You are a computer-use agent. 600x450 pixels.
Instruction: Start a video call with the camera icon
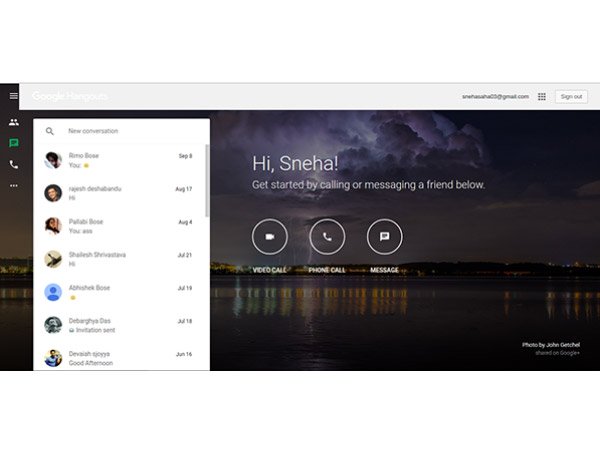pyautogui.click(x=269, y=237)
